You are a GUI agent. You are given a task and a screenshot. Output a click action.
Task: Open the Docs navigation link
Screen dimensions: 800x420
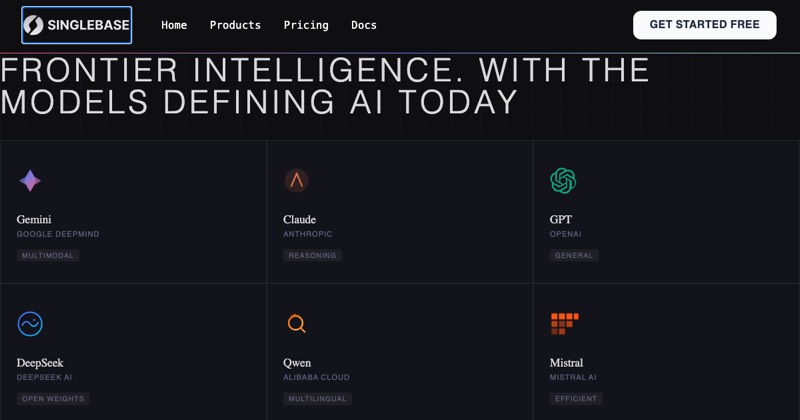point(364,25)
